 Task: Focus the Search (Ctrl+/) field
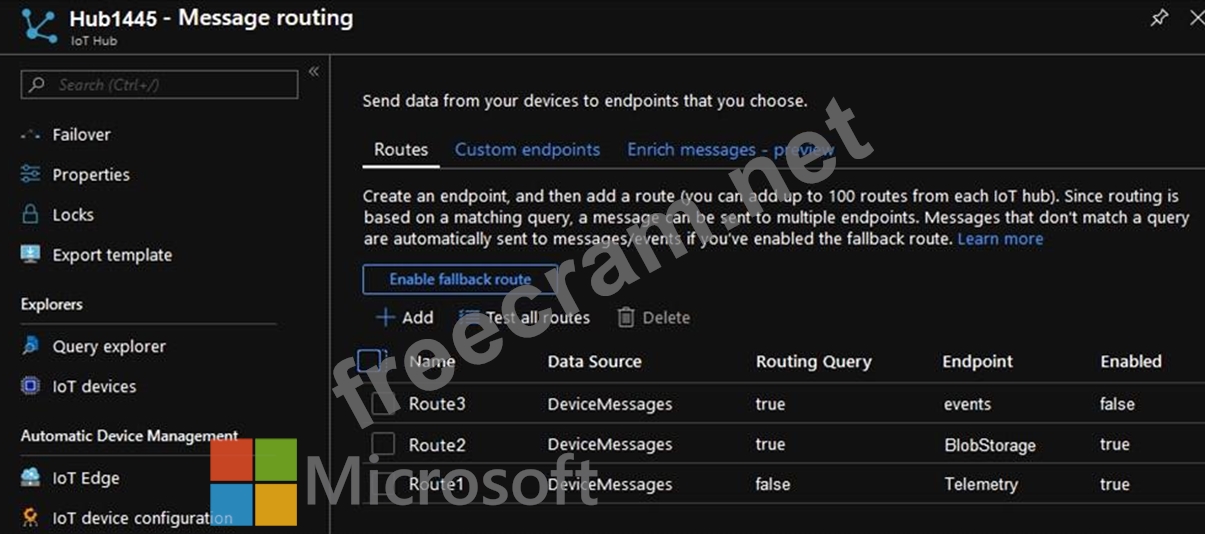coord(159,85)
